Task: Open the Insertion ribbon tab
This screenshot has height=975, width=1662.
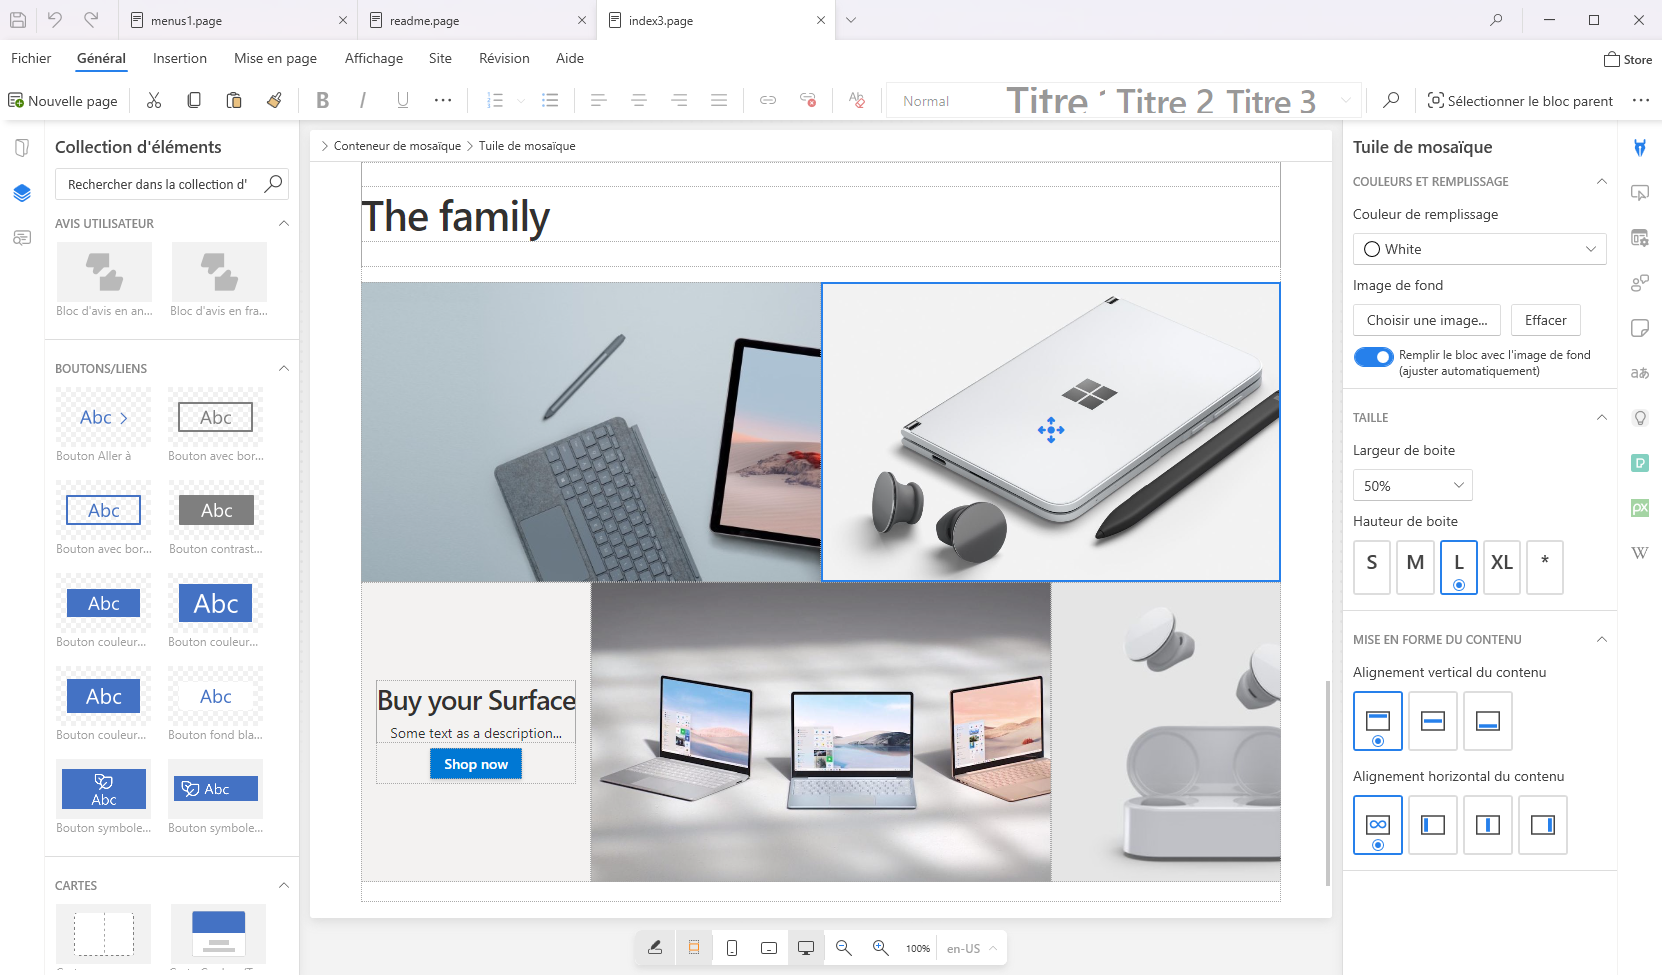Action: click(180, 58)
